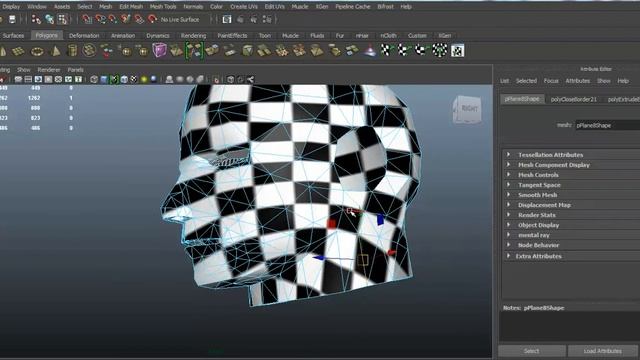Toggle textured display in viewport toolbar
The height and width of the screenshot is (360, 640).
coord(133,79)
